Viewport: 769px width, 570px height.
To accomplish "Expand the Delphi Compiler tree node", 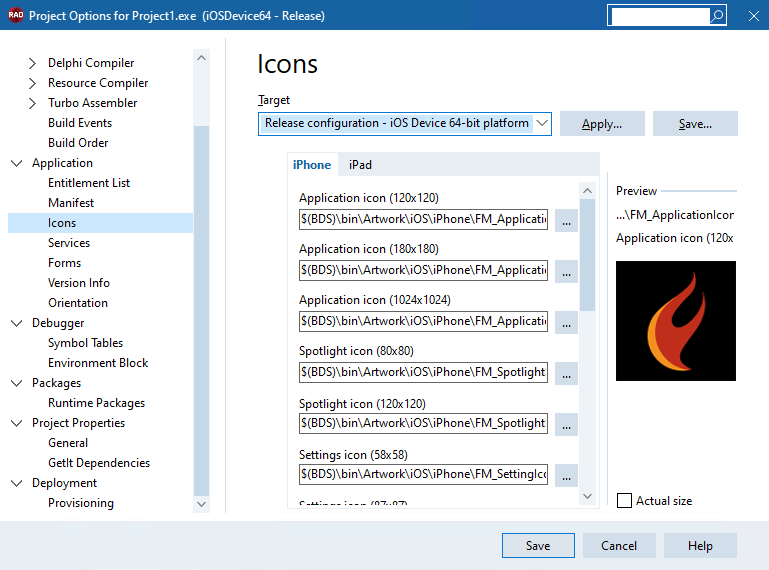I will click(x=32, y=63).
